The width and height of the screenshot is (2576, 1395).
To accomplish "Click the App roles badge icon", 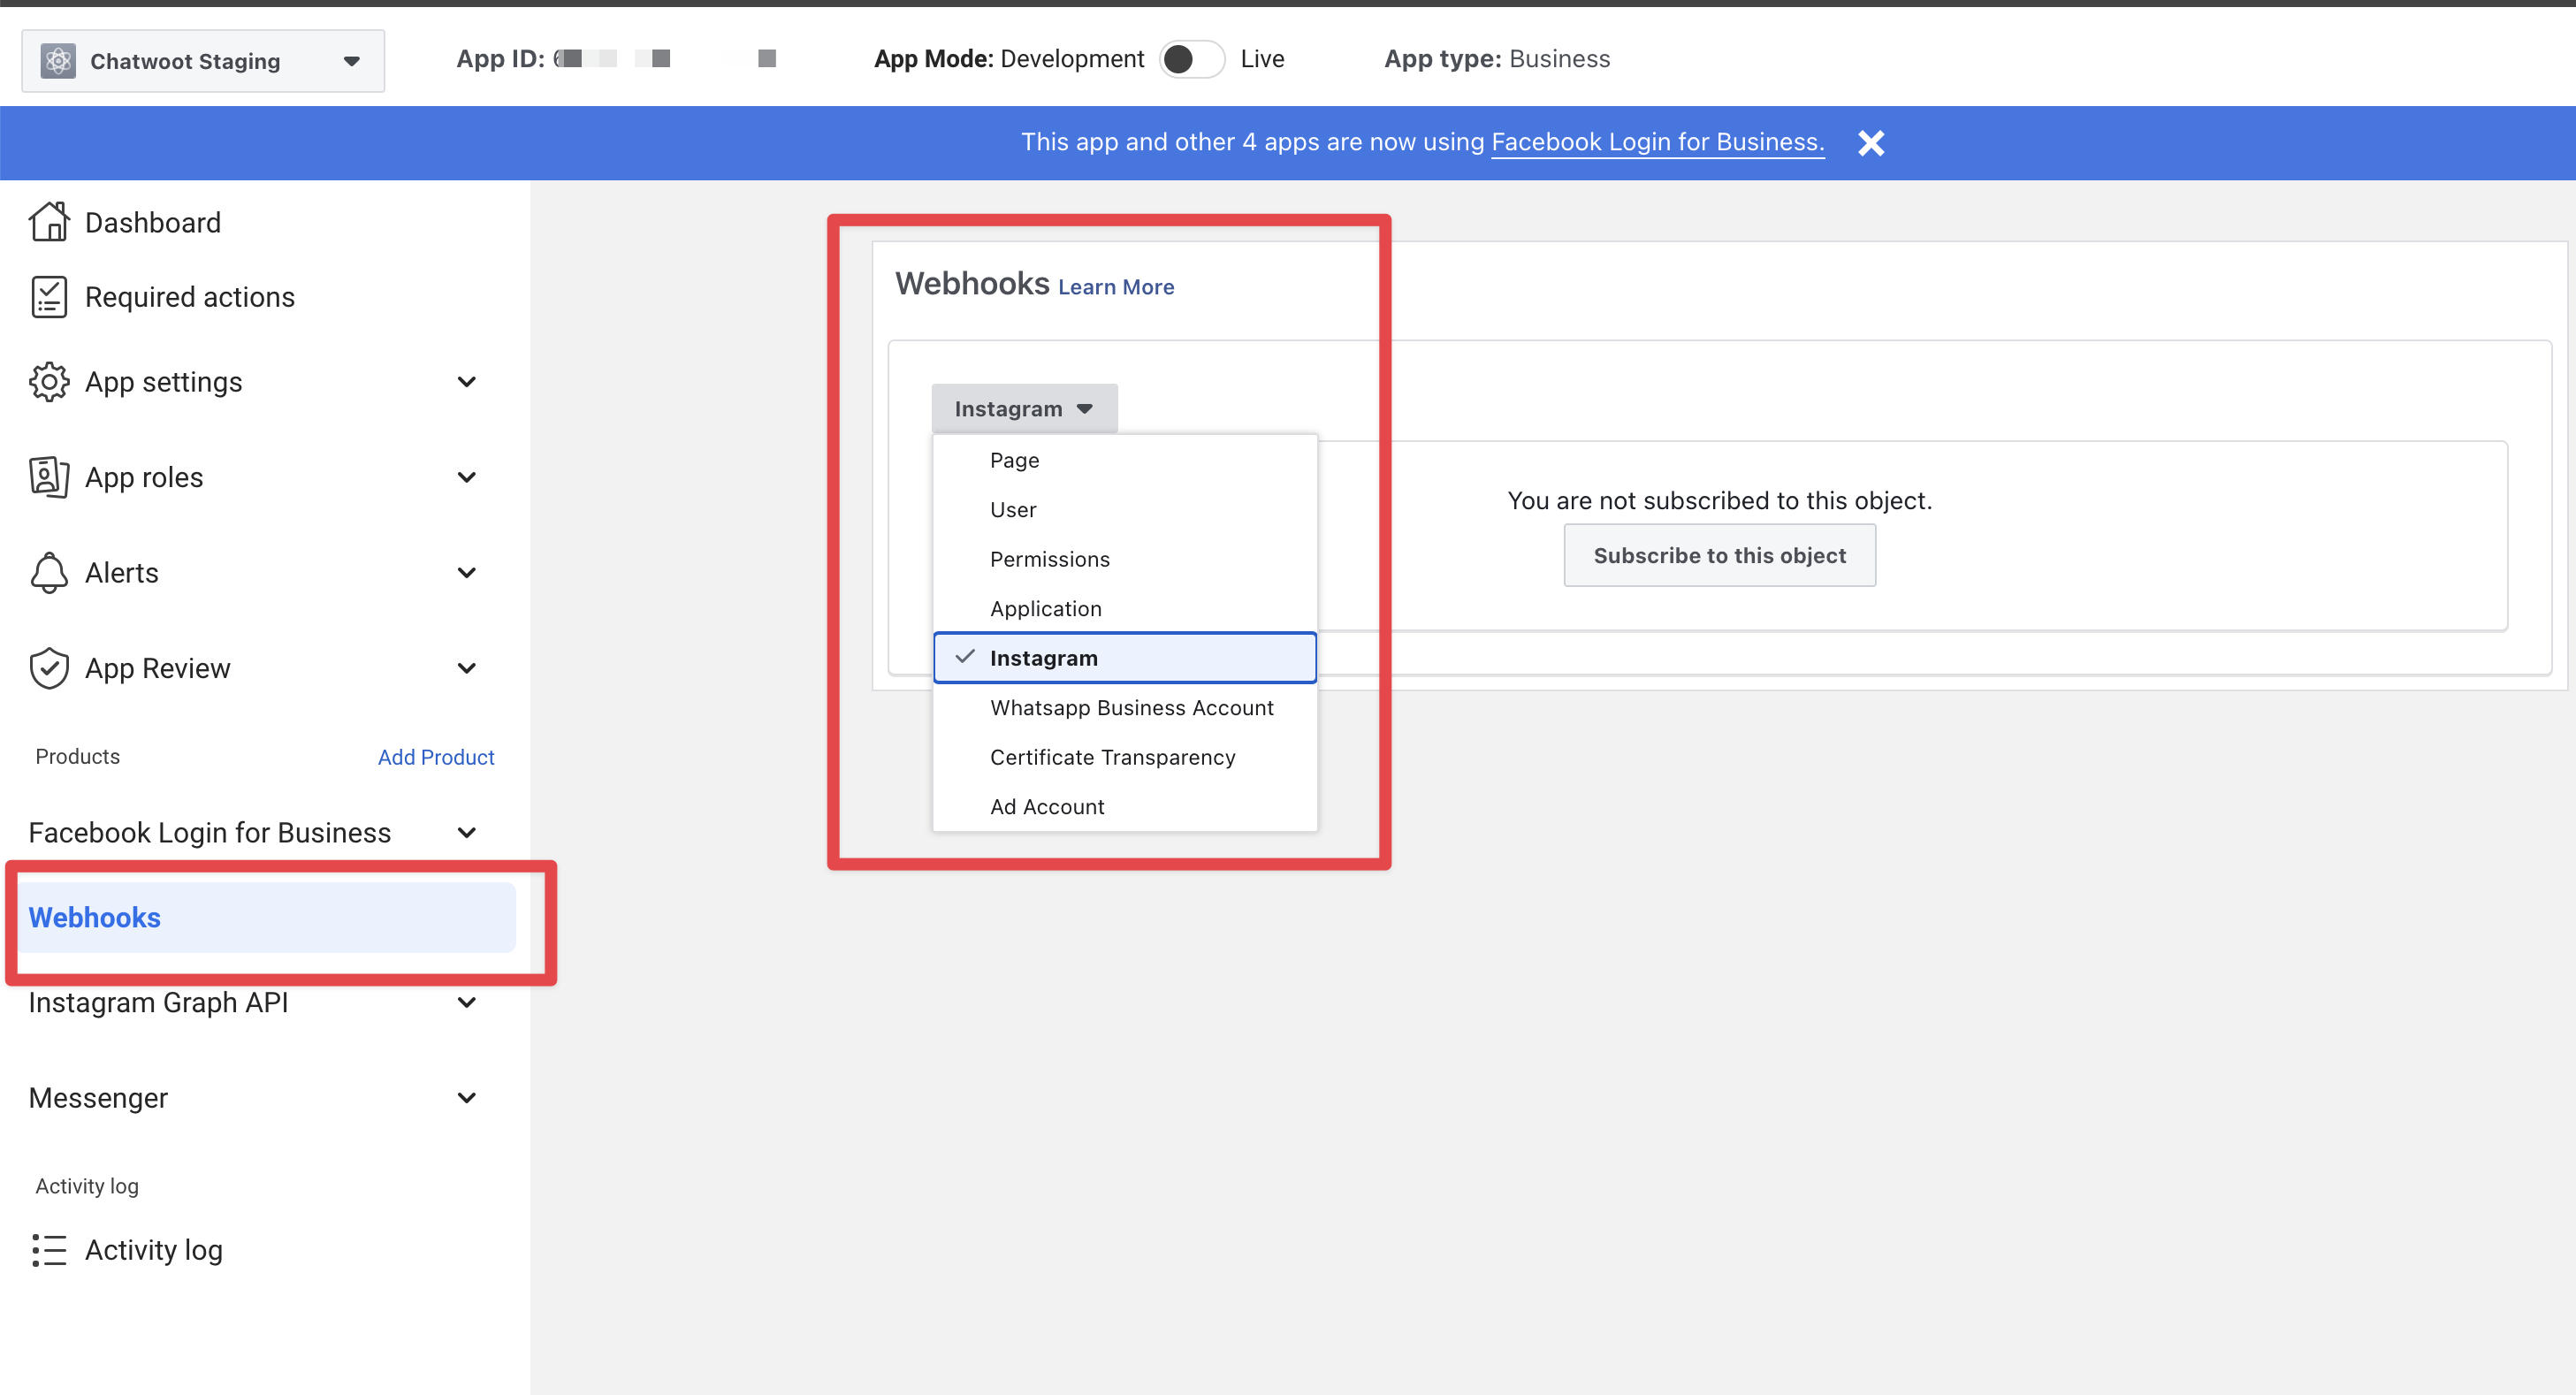I will click(48, 477).
